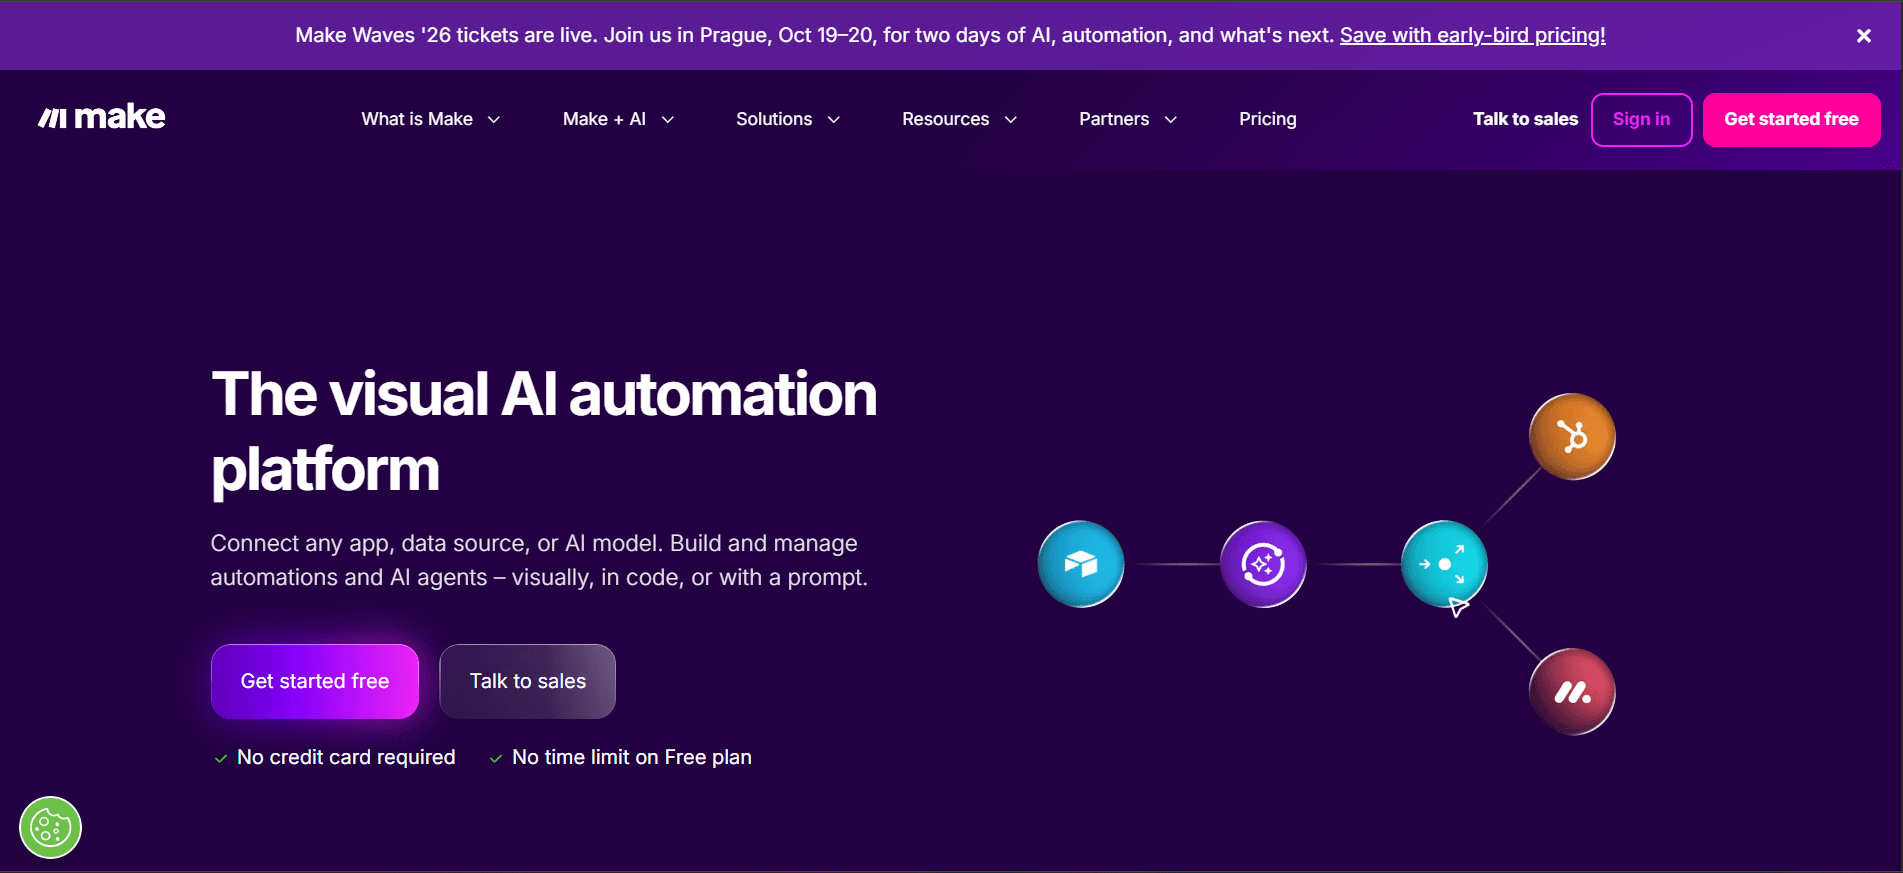
Task: Click the Make logo in the header
Action: (x=101, y=118)
